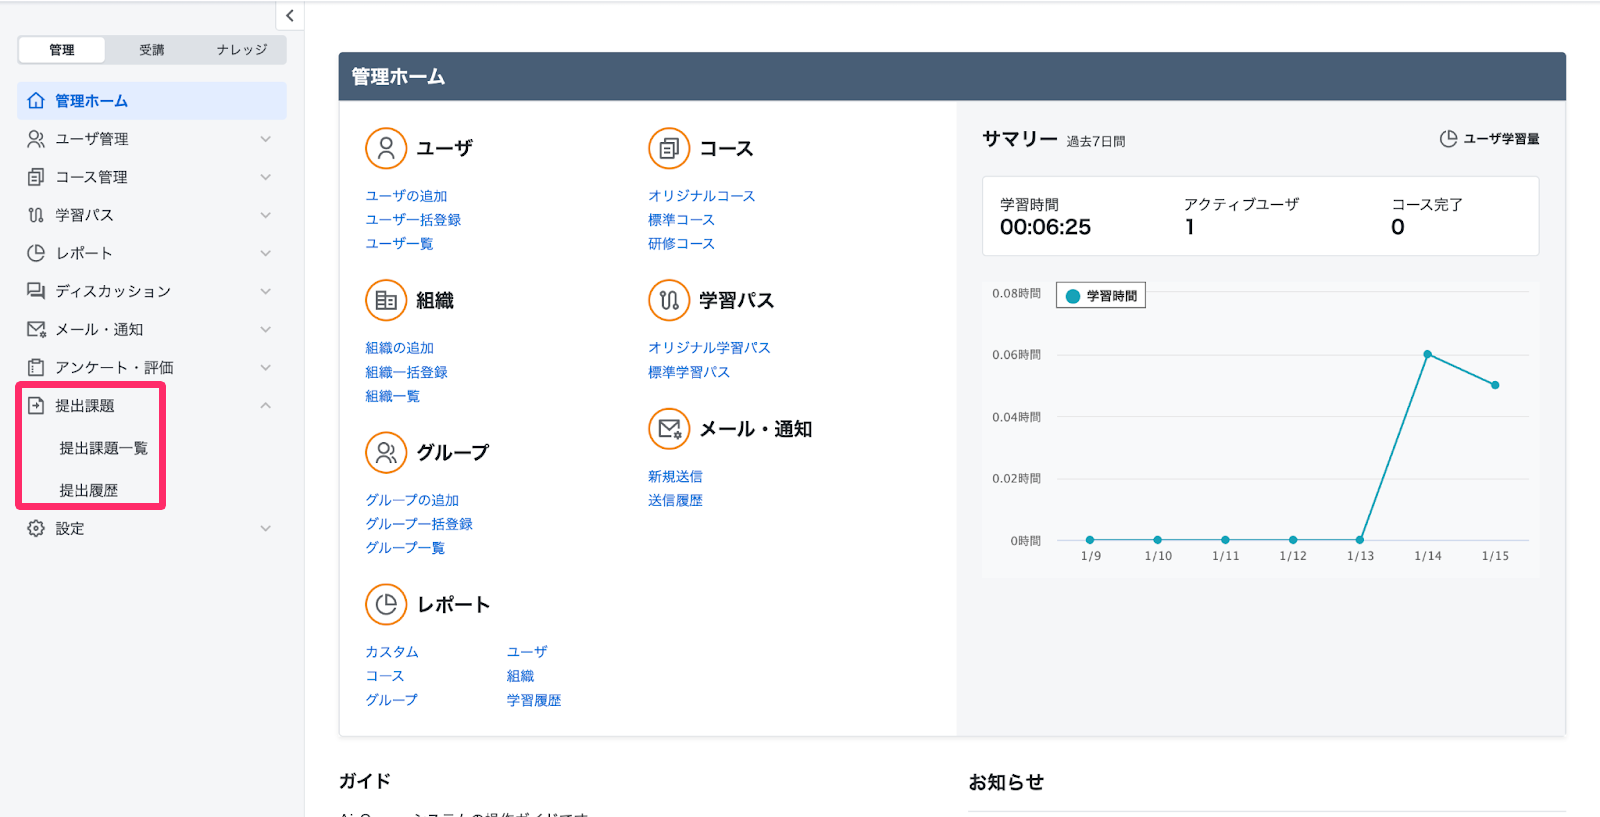Viewport: 1600px width, 817px height.
Task: Open the オリジナルコース link
Action: pos(702,196)
